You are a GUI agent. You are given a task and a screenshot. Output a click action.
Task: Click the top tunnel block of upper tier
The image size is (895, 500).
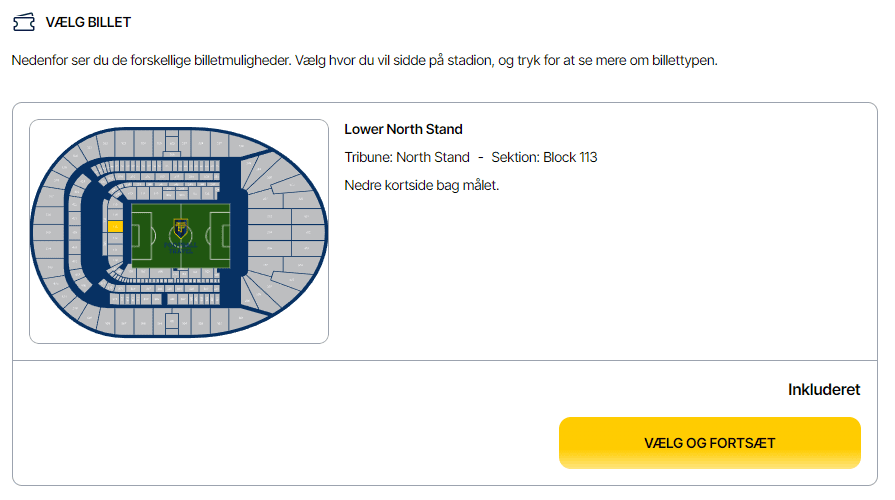click(172, 142)
